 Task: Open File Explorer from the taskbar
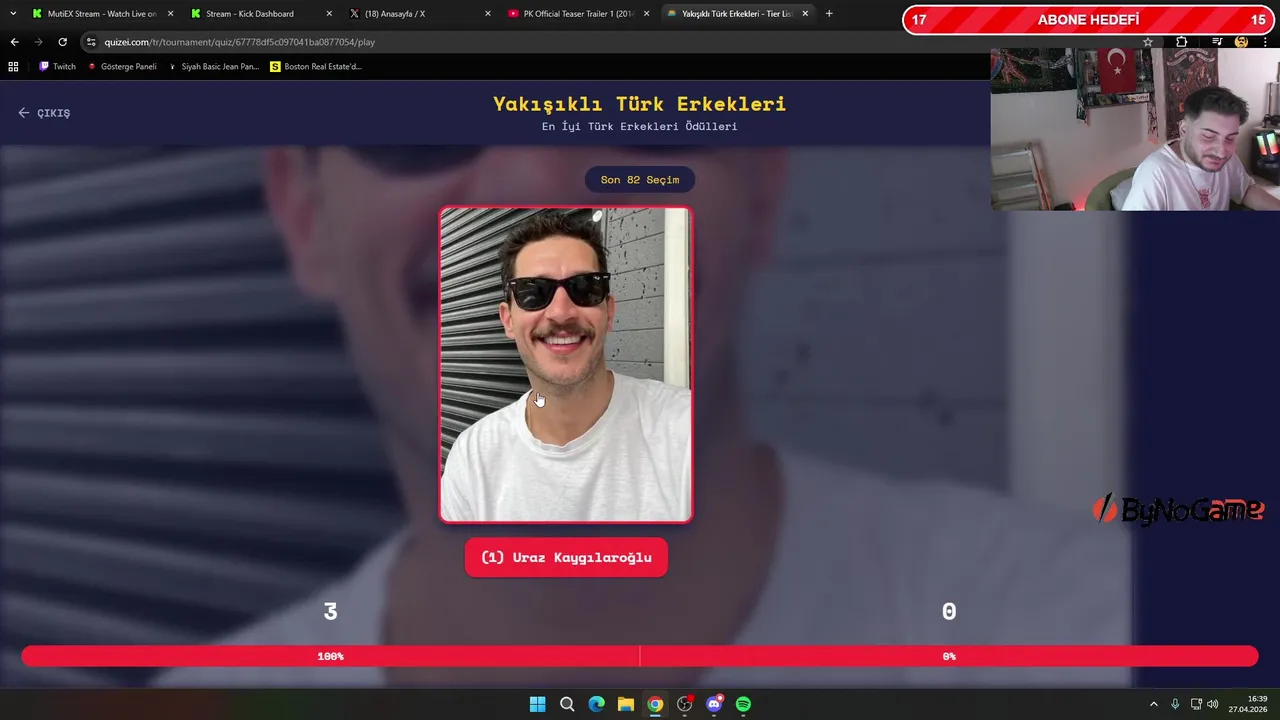625,704
